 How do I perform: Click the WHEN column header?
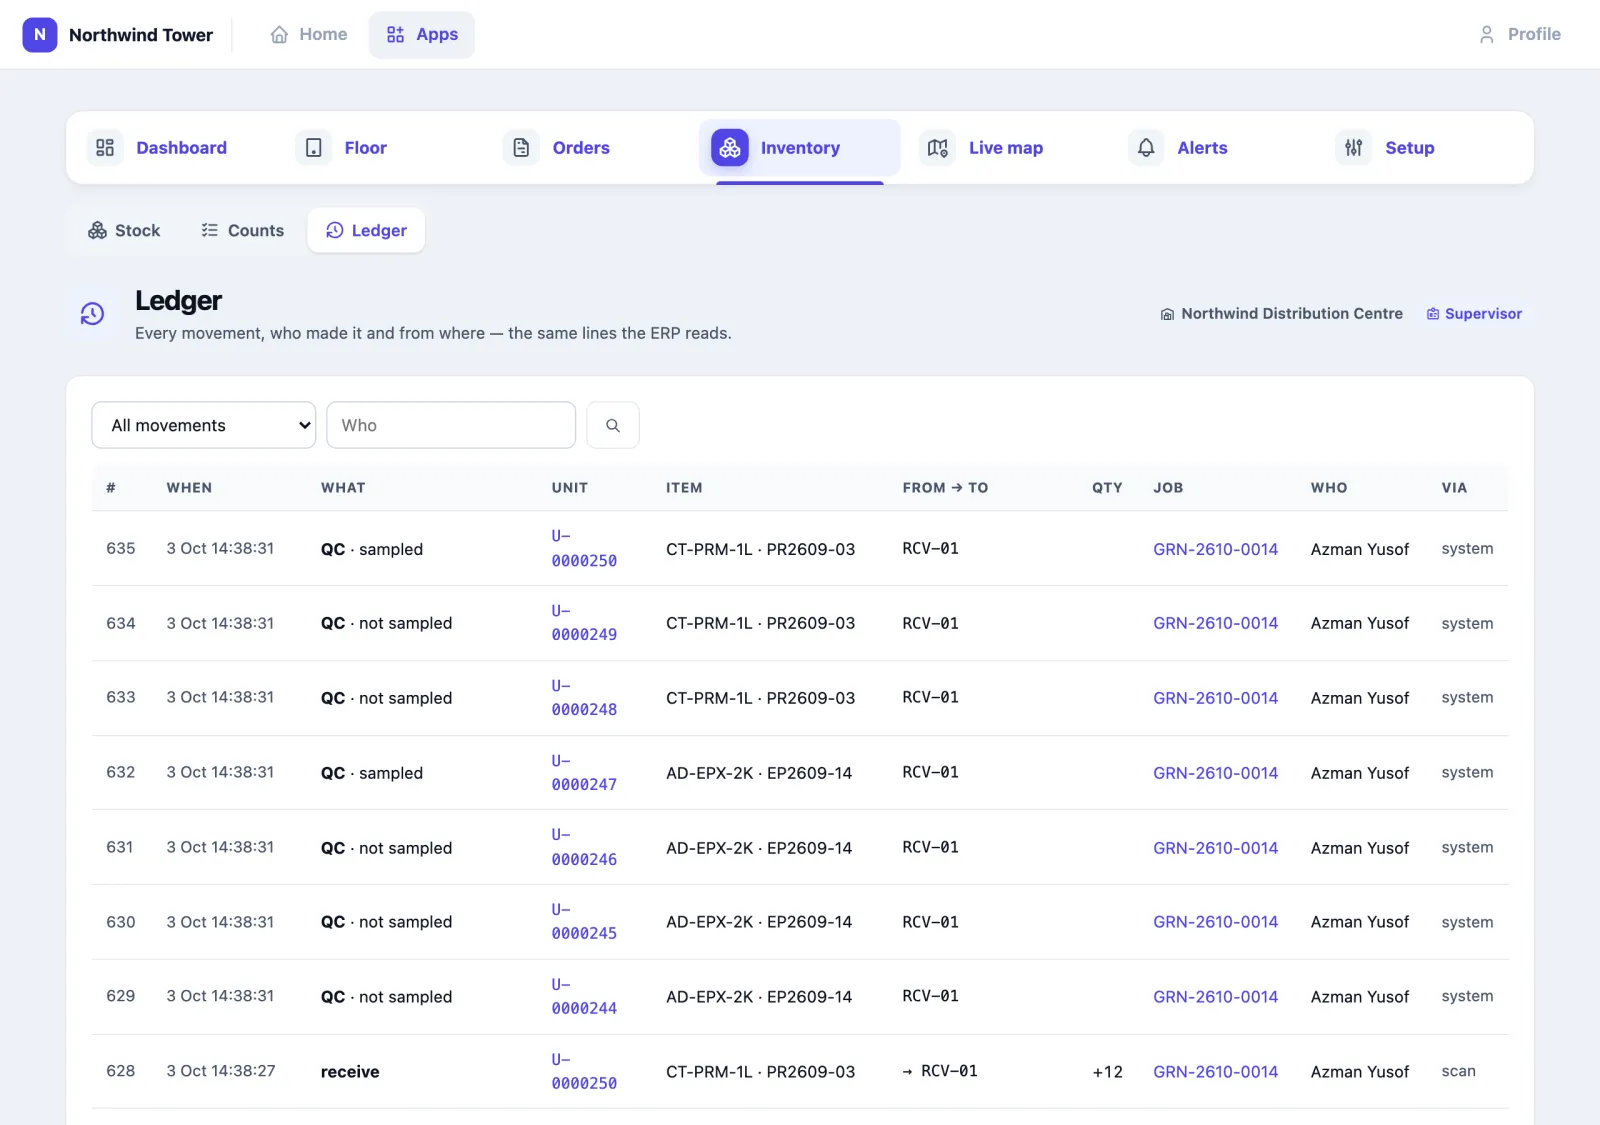189,488
